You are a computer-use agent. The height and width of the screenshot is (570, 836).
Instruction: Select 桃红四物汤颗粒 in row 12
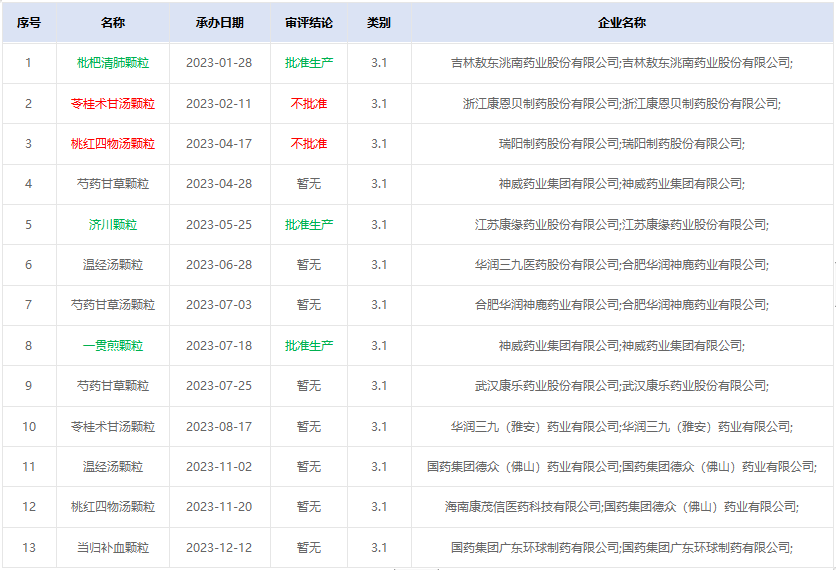tap(113, 507)
